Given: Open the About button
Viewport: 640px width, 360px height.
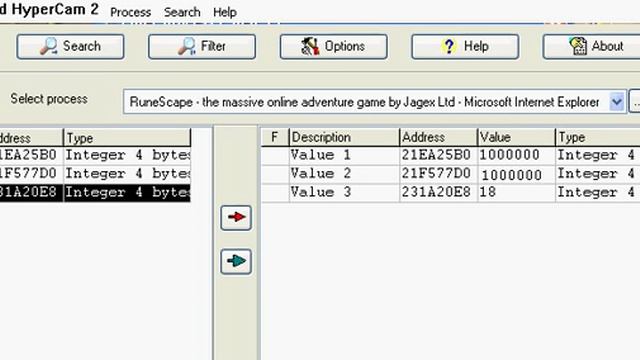Looking at the screenshot, I should click(592, 47).
